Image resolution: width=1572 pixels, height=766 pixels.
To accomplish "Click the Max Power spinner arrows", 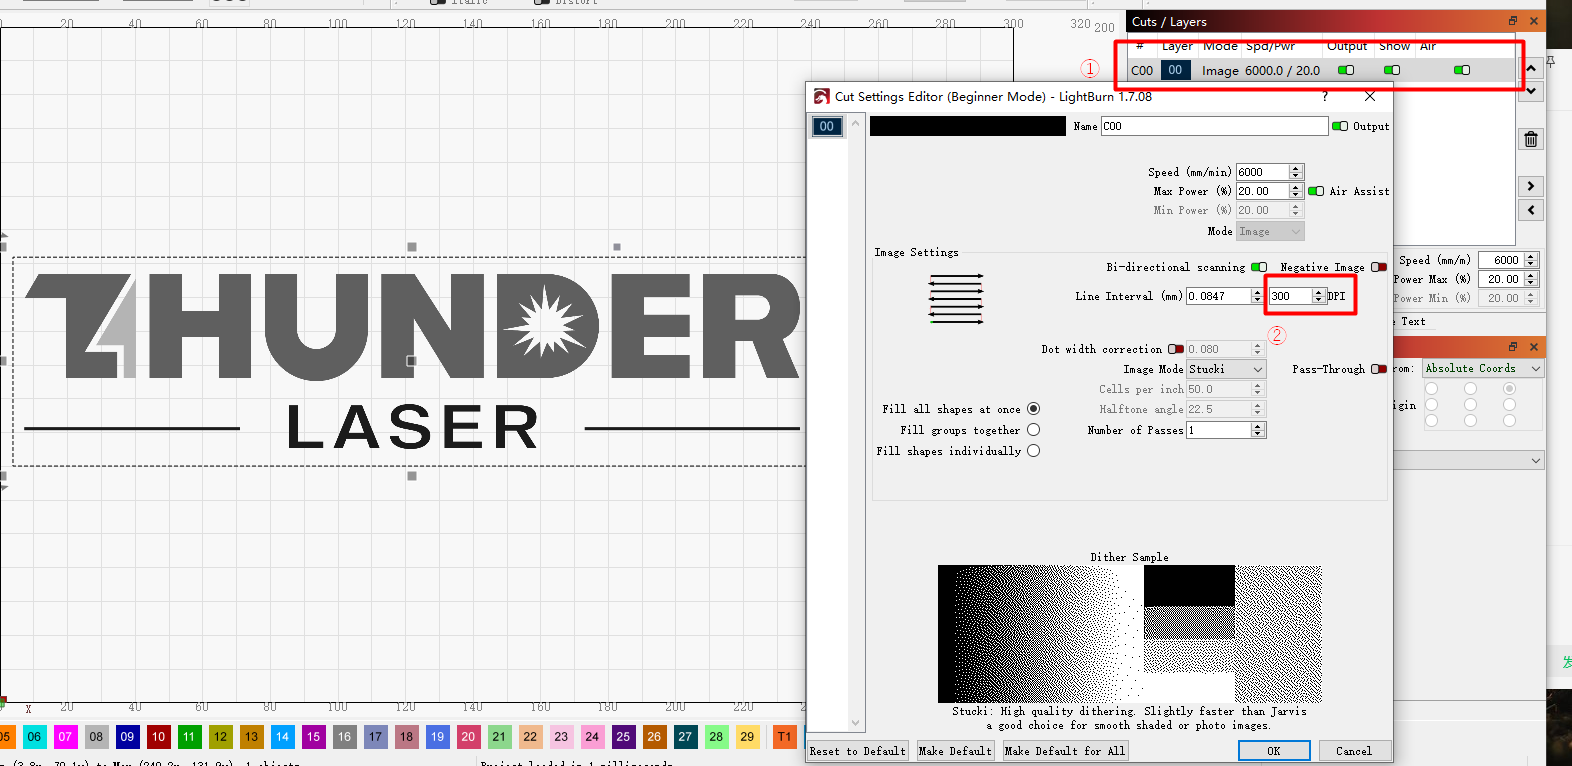I will click(1295, 191).
